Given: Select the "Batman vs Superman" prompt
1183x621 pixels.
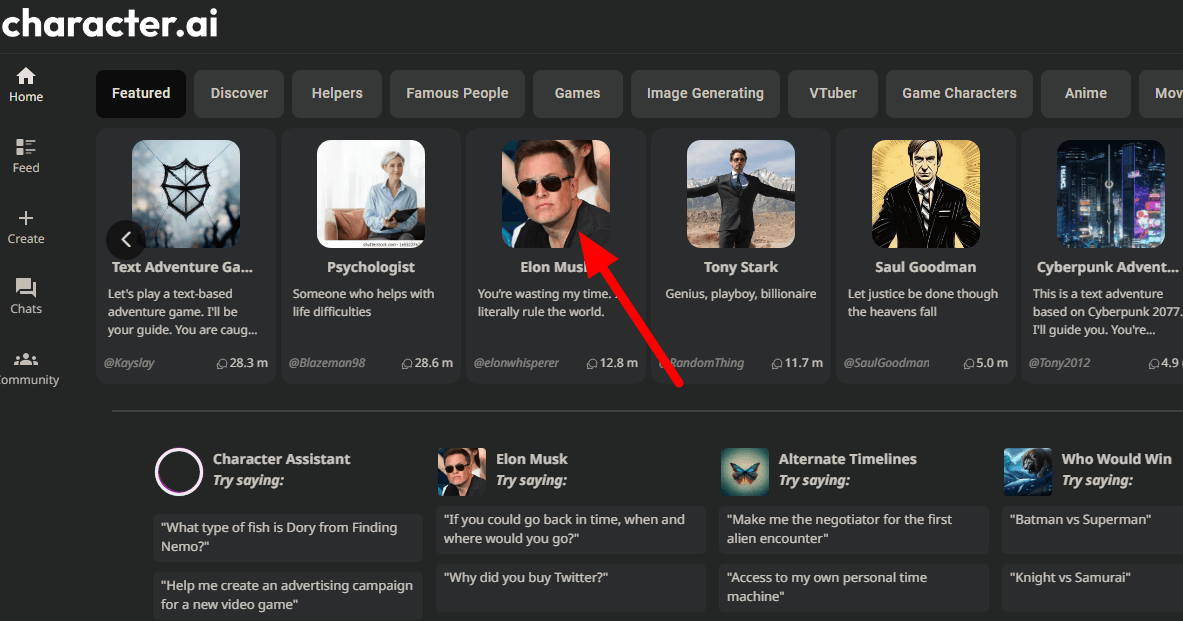Looking at the screenshot, I should tap(1092, 529).
